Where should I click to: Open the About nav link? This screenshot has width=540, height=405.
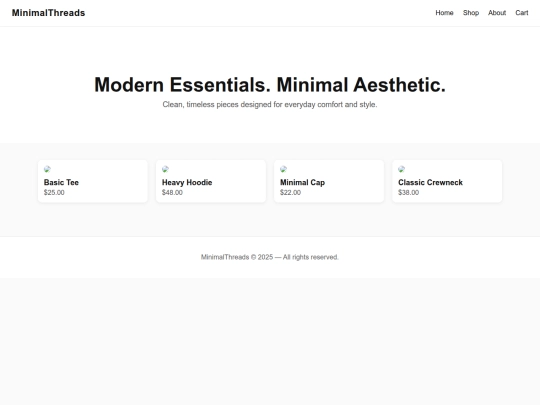click(x=497, y=13)
